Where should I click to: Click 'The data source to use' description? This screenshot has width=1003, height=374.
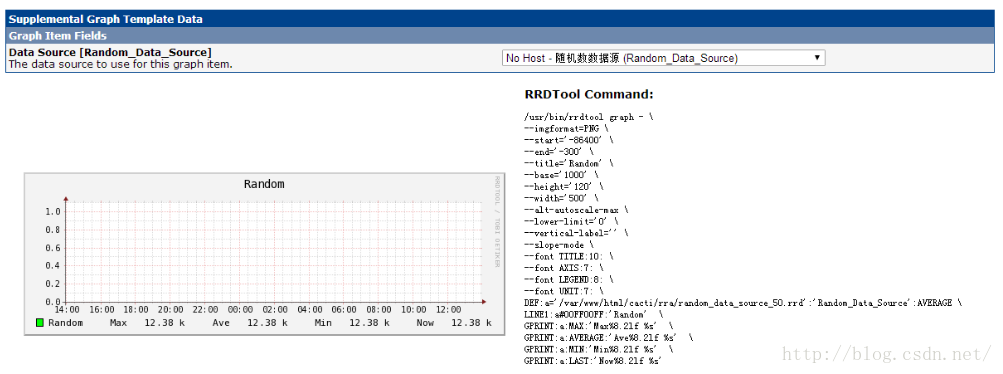[x=120, y=64]
